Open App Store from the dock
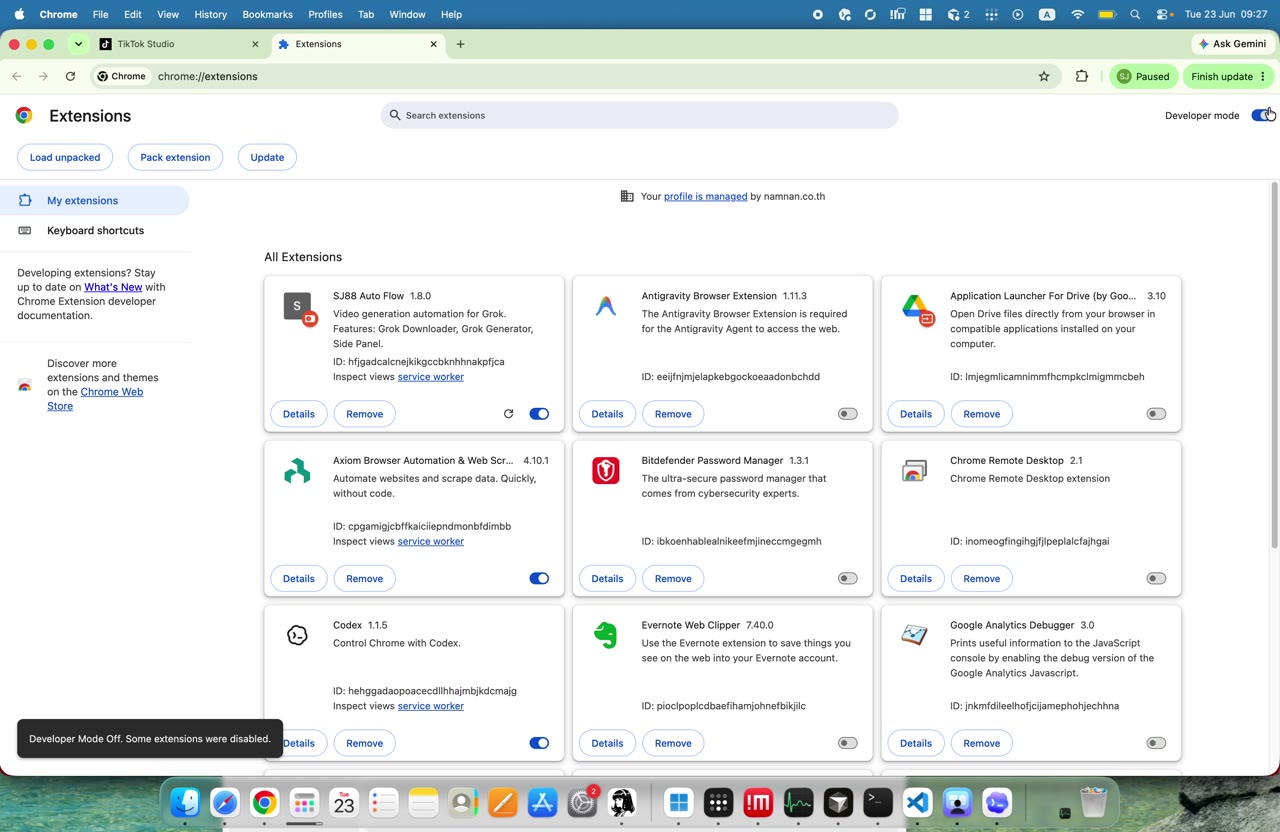 pos(542,802)
